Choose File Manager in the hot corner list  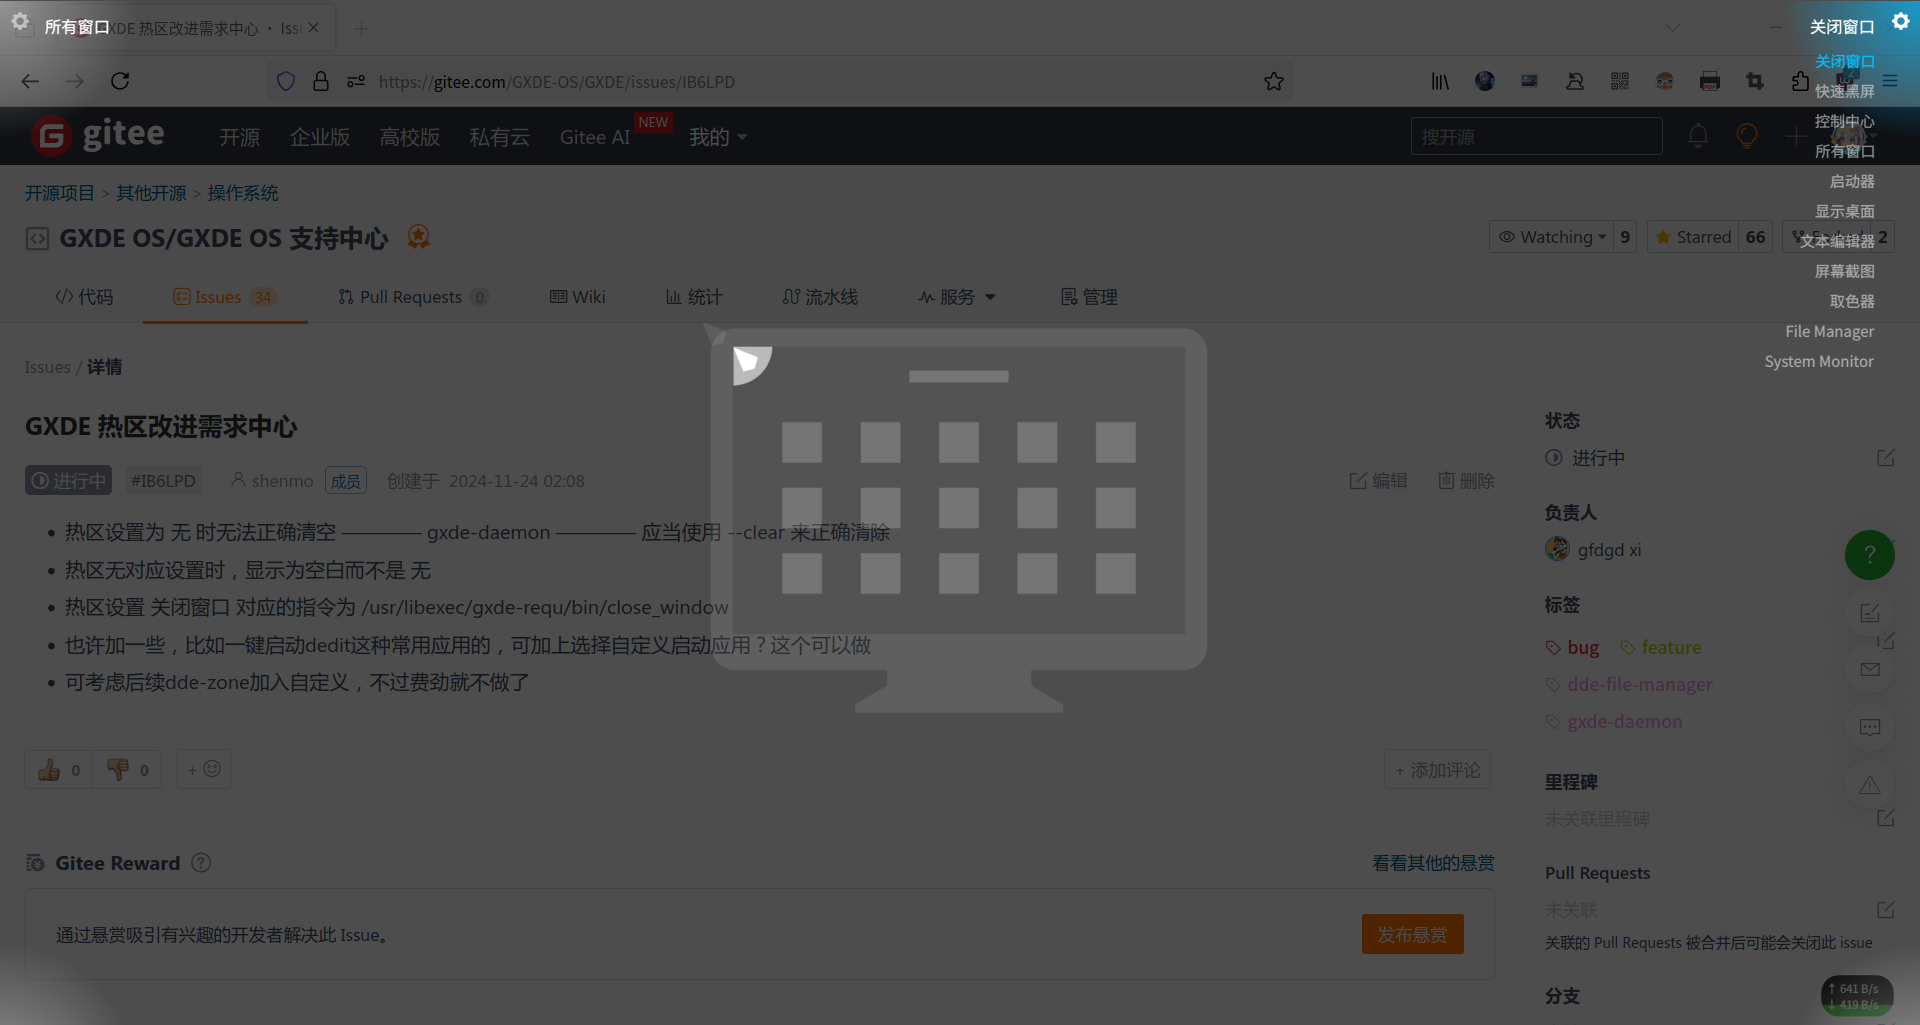tap(1829, 331)
